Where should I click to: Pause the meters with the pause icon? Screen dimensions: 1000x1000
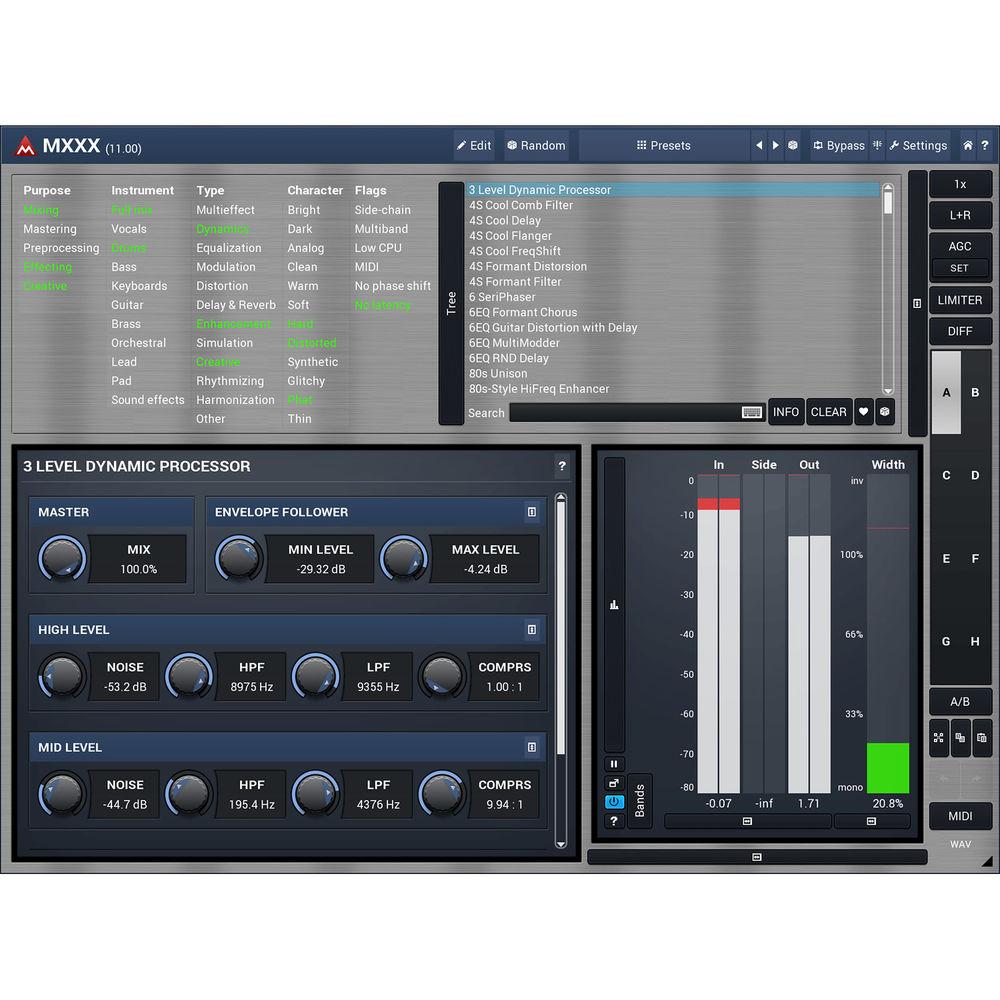click(x=614, y=764)
